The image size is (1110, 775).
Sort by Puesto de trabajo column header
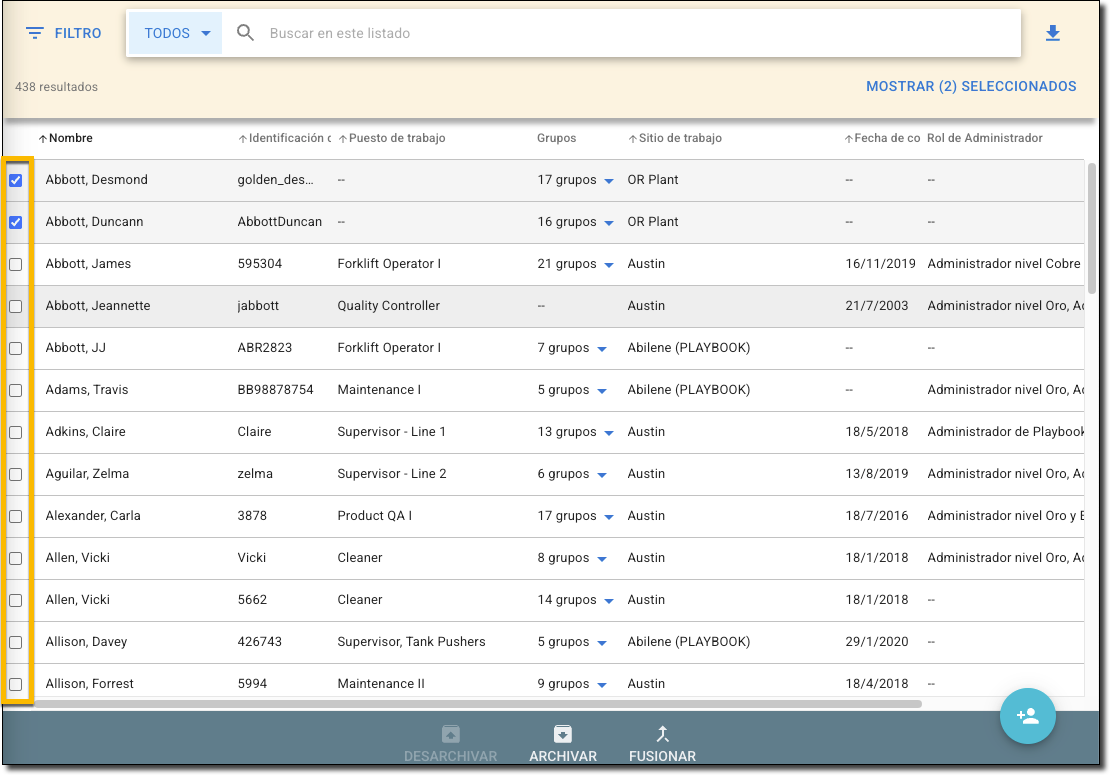(396, 138)
